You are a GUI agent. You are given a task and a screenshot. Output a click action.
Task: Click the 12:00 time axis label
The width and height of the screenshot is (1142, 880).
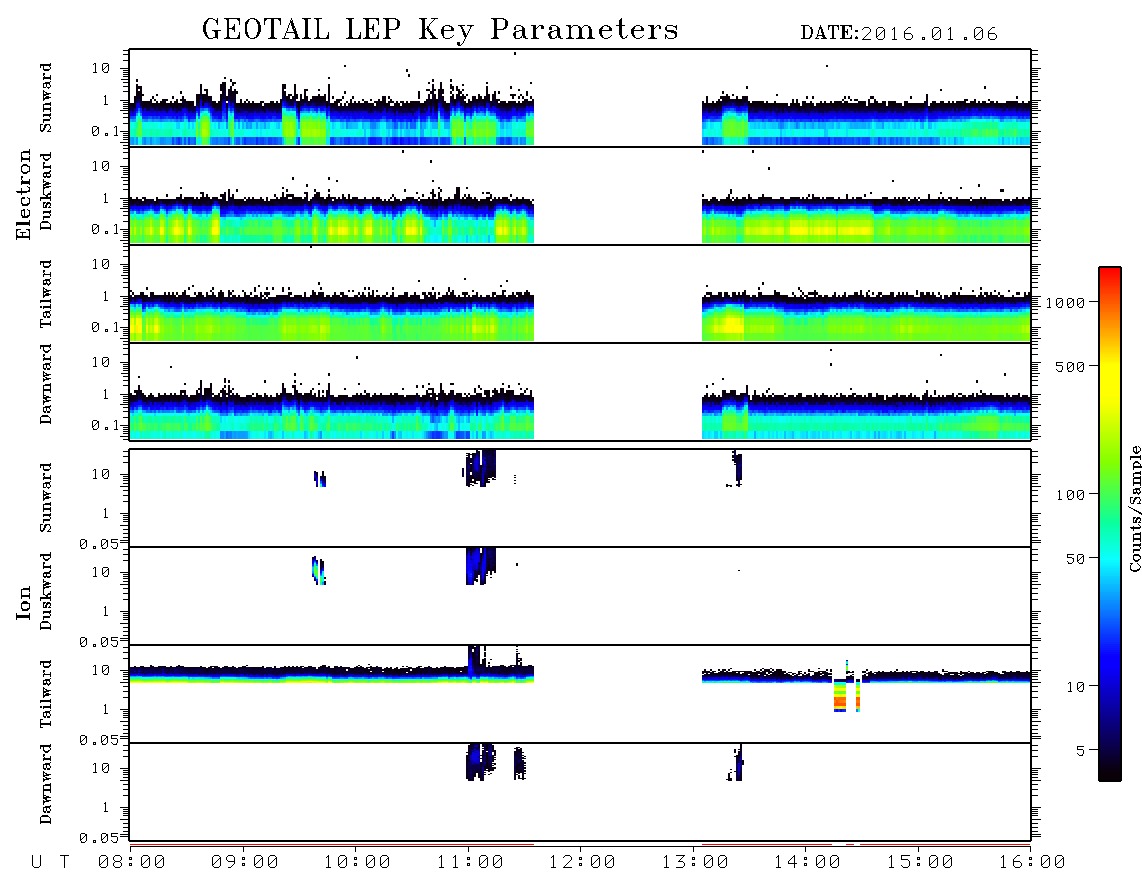[582, 862]
